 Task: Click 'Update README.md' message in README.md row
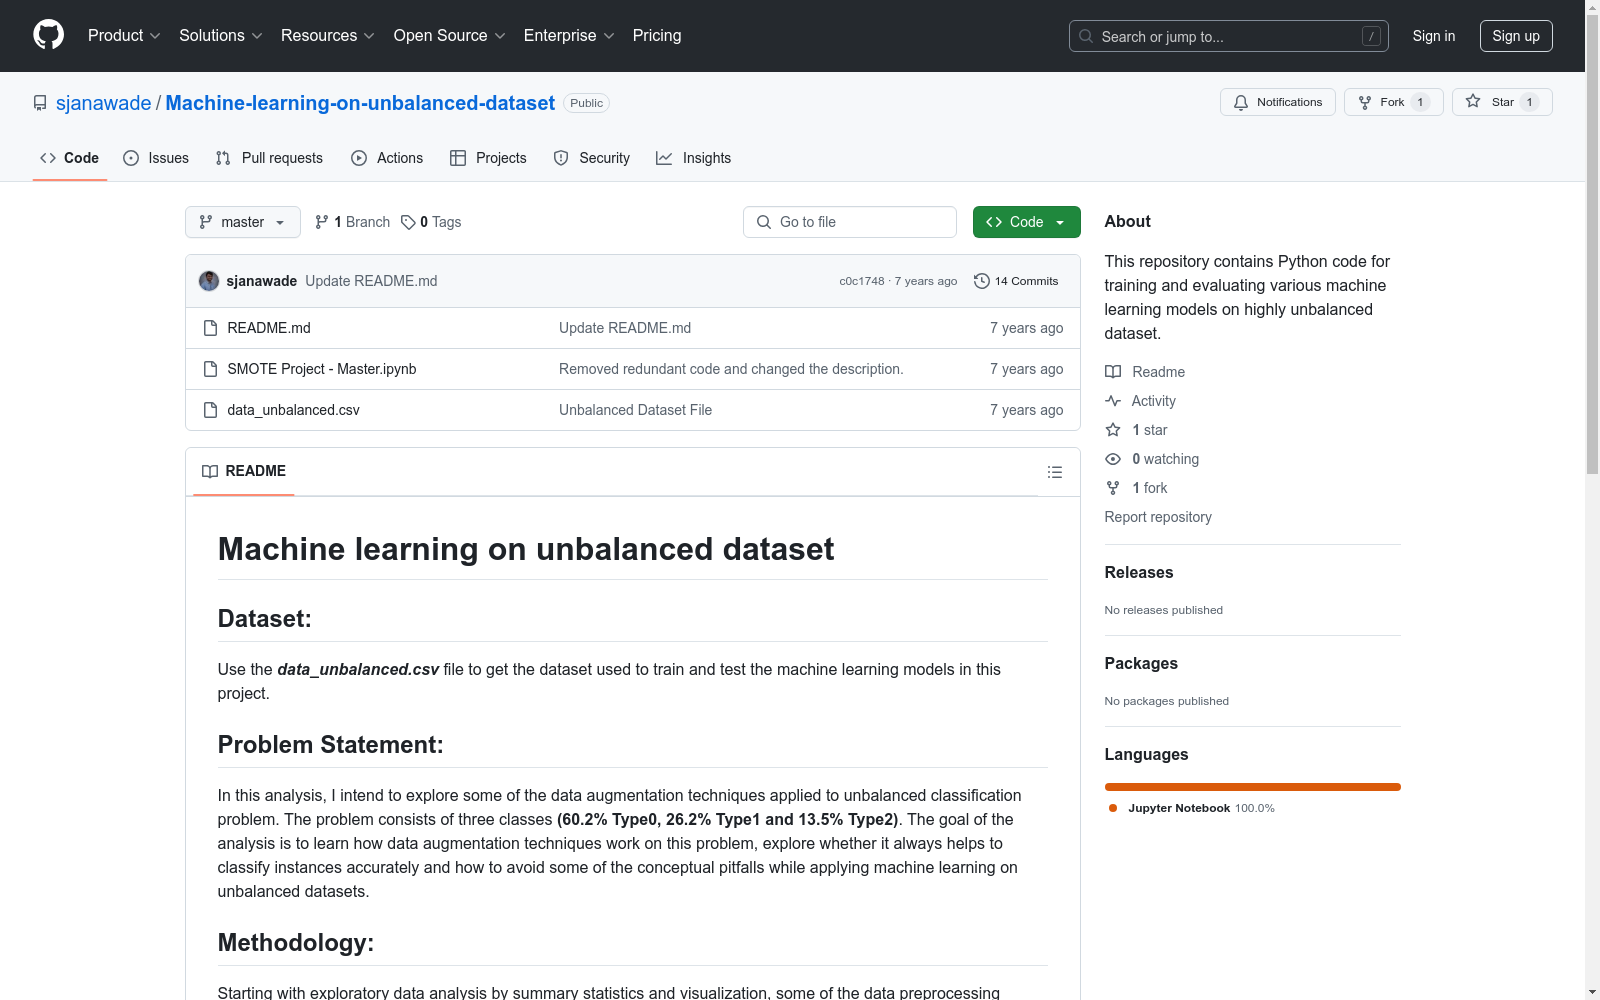click(x=625, y=328)
